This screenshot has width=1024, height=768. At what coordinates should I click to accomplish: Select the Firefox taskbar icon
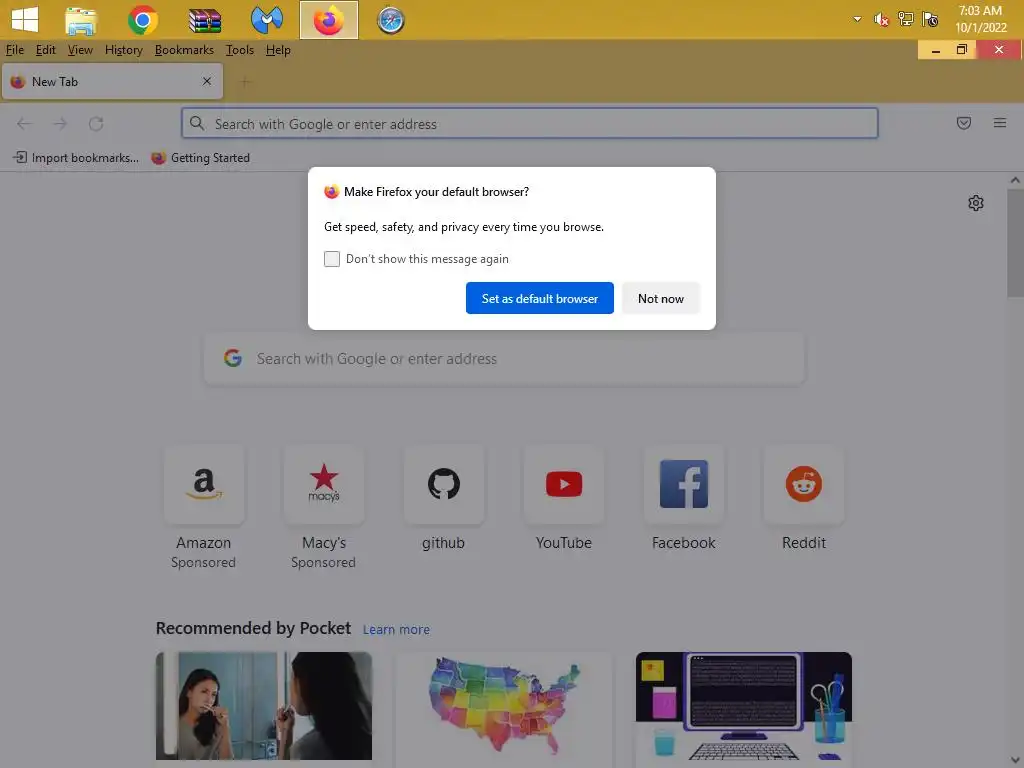328,20
